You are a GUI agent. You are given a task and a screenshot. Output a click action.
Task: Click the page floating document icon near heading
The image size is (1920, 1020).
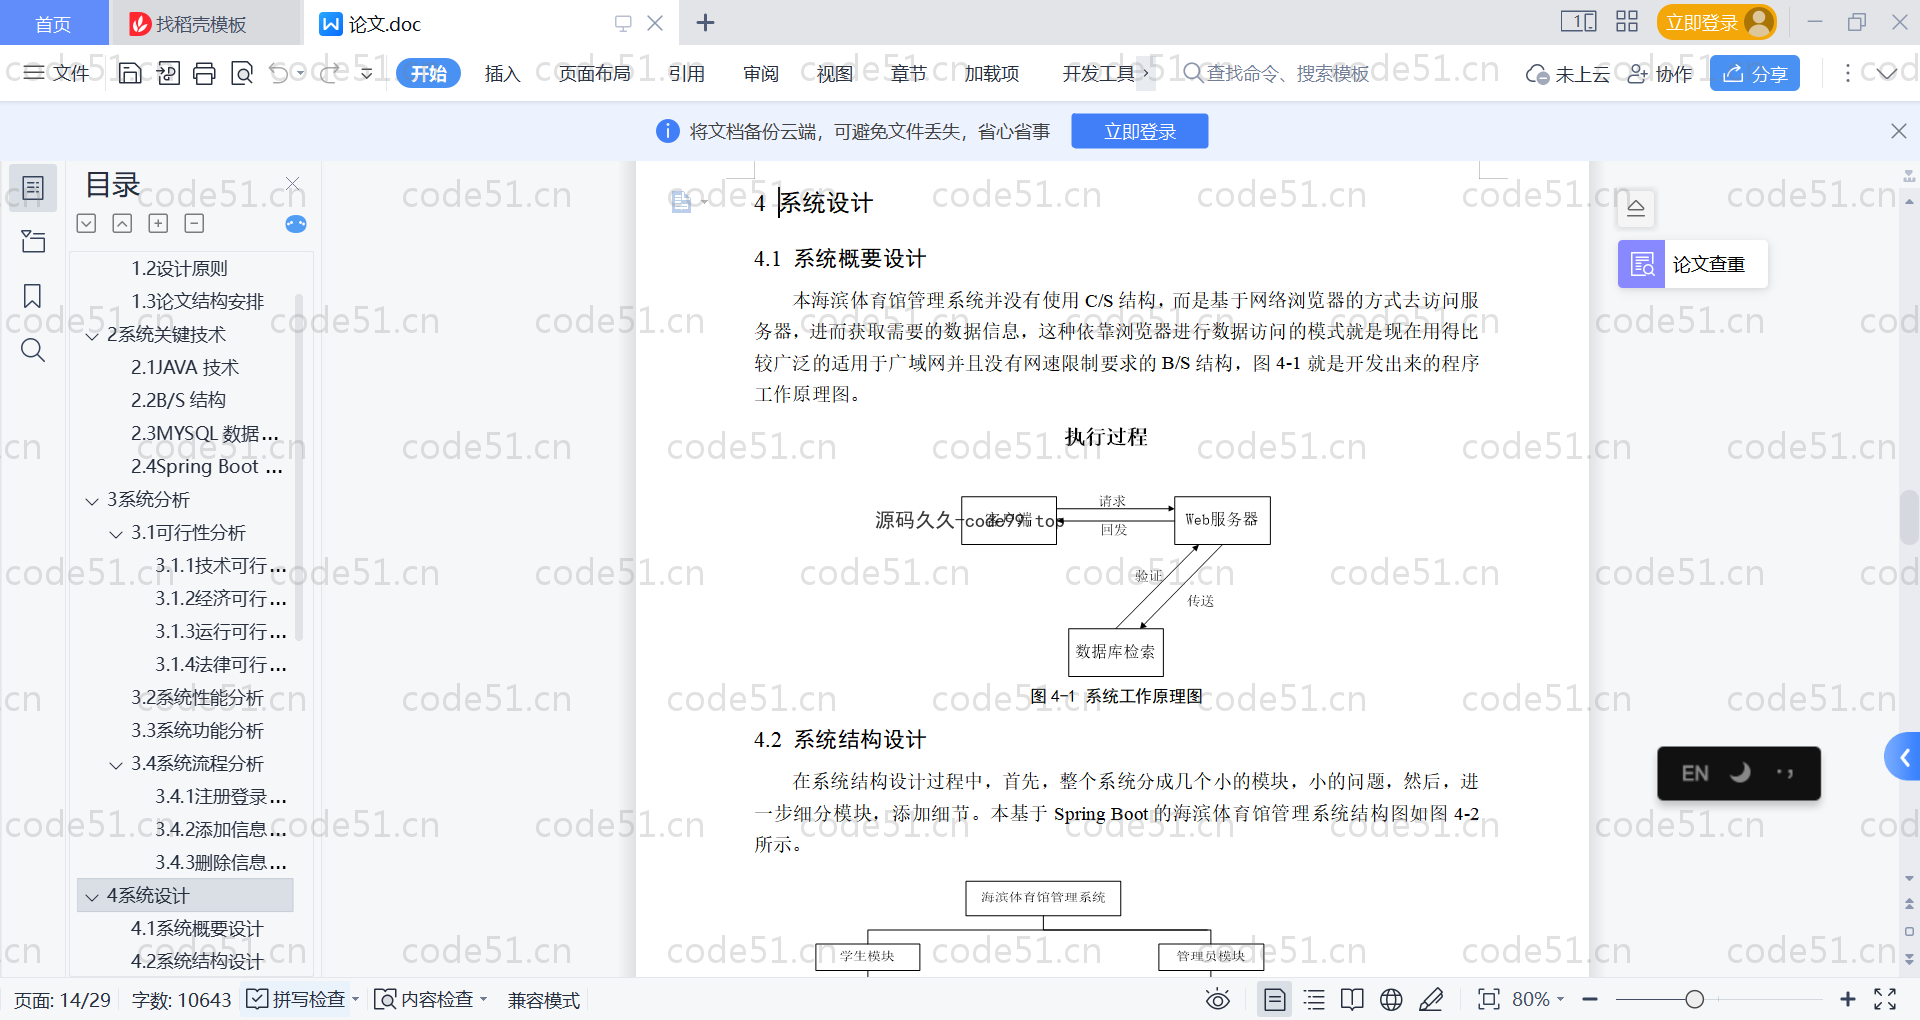(681, 202)
